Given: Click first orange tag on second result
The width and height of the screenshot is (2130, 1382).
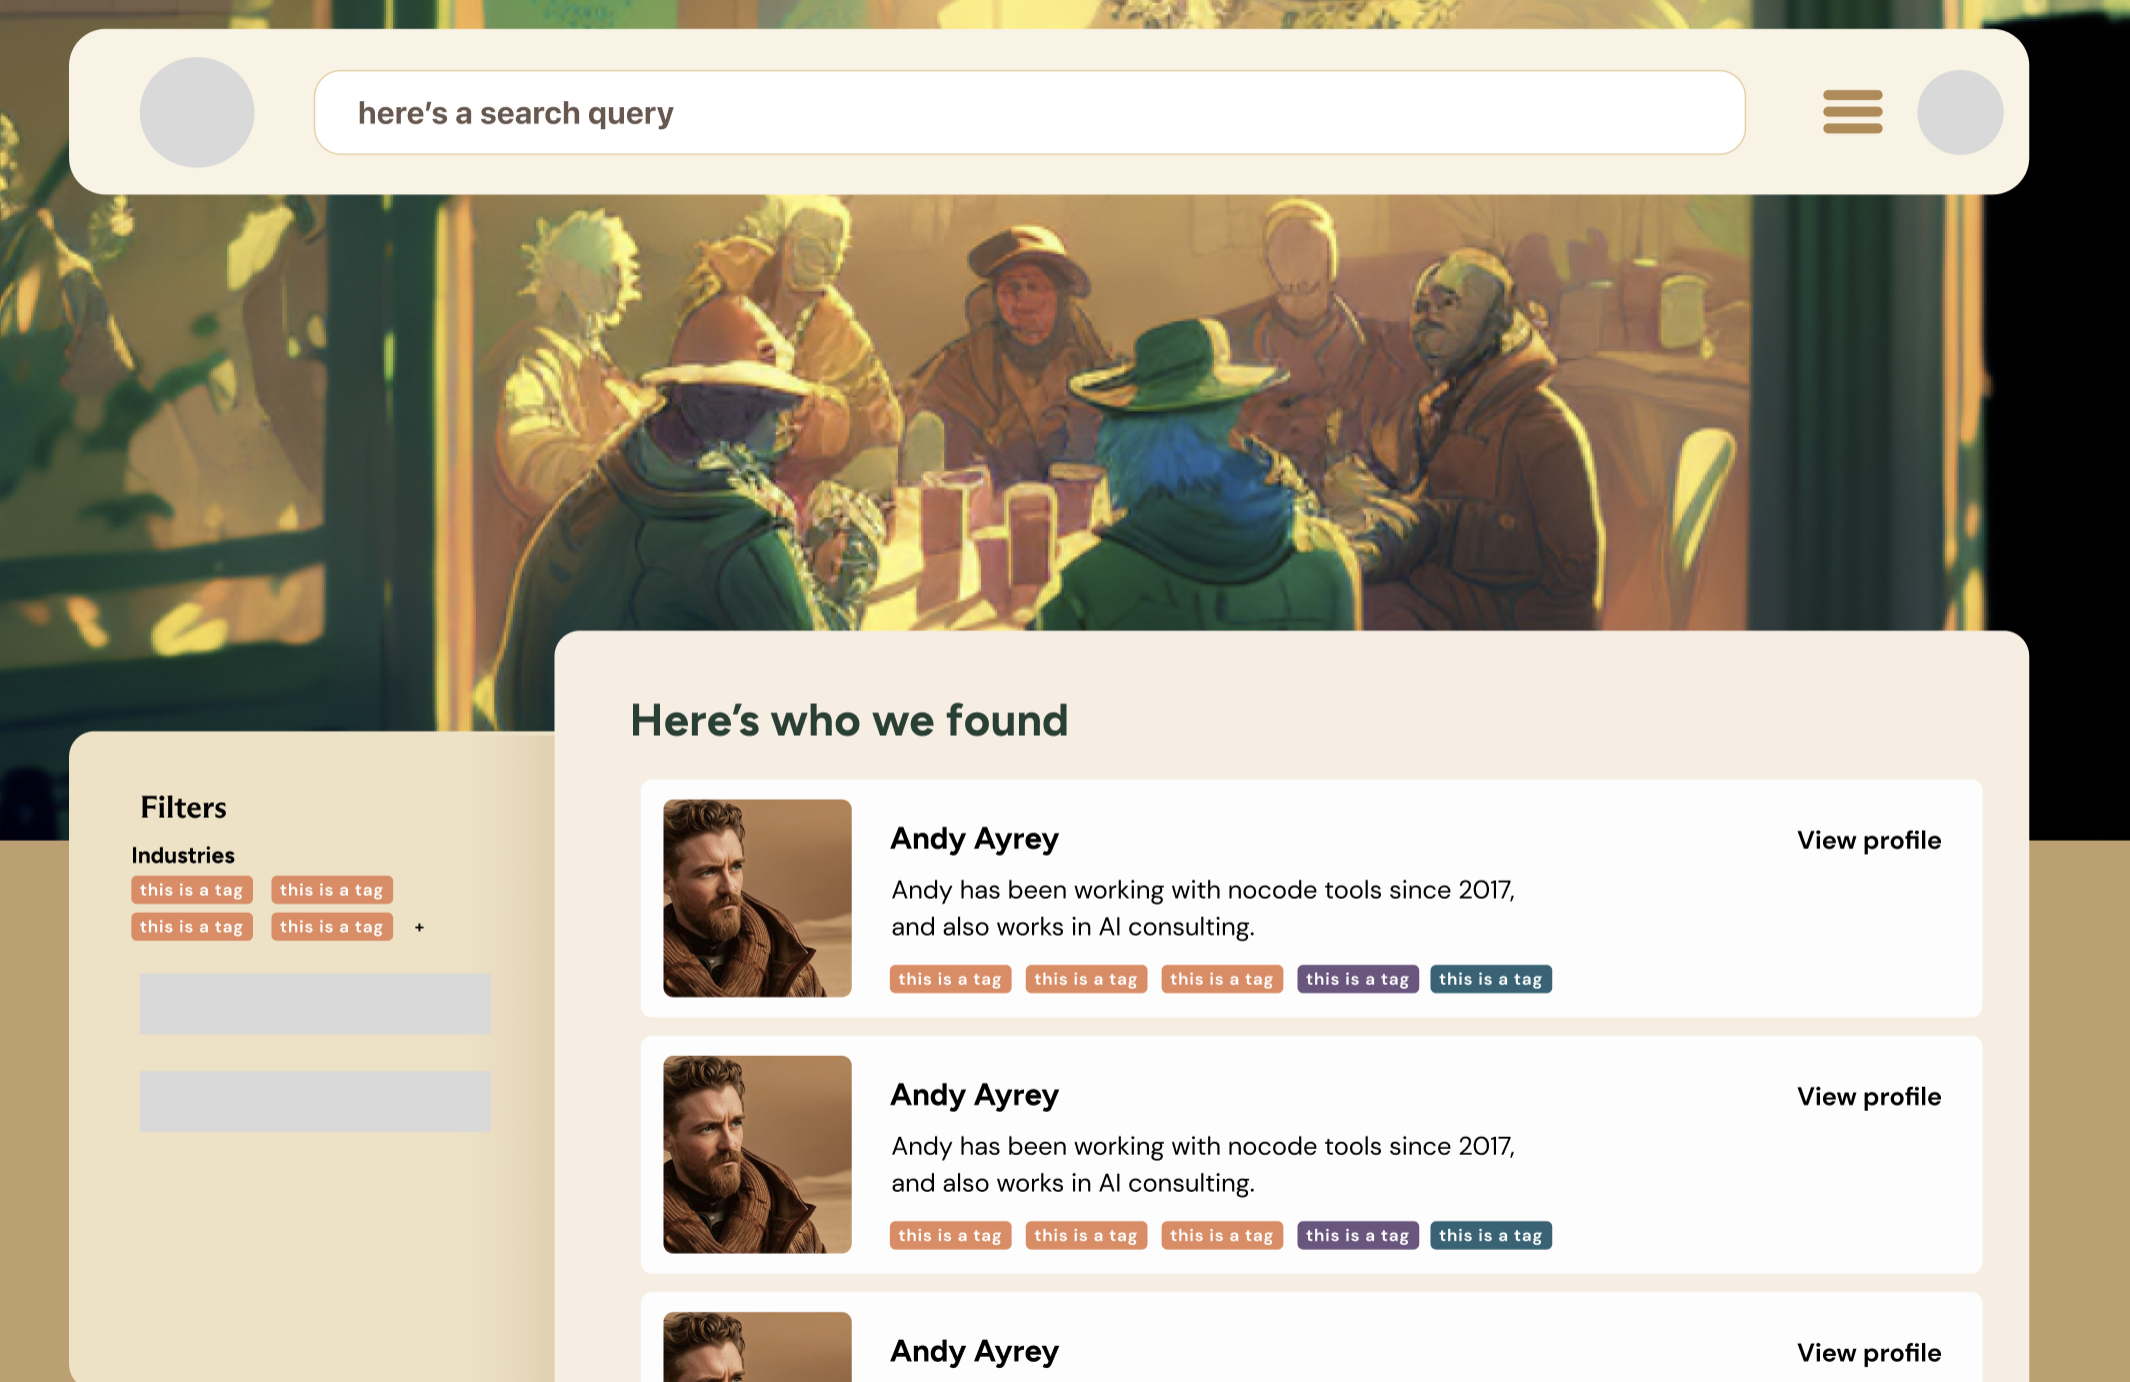Looking at the screenshot, I should (x=950, y=1235).
